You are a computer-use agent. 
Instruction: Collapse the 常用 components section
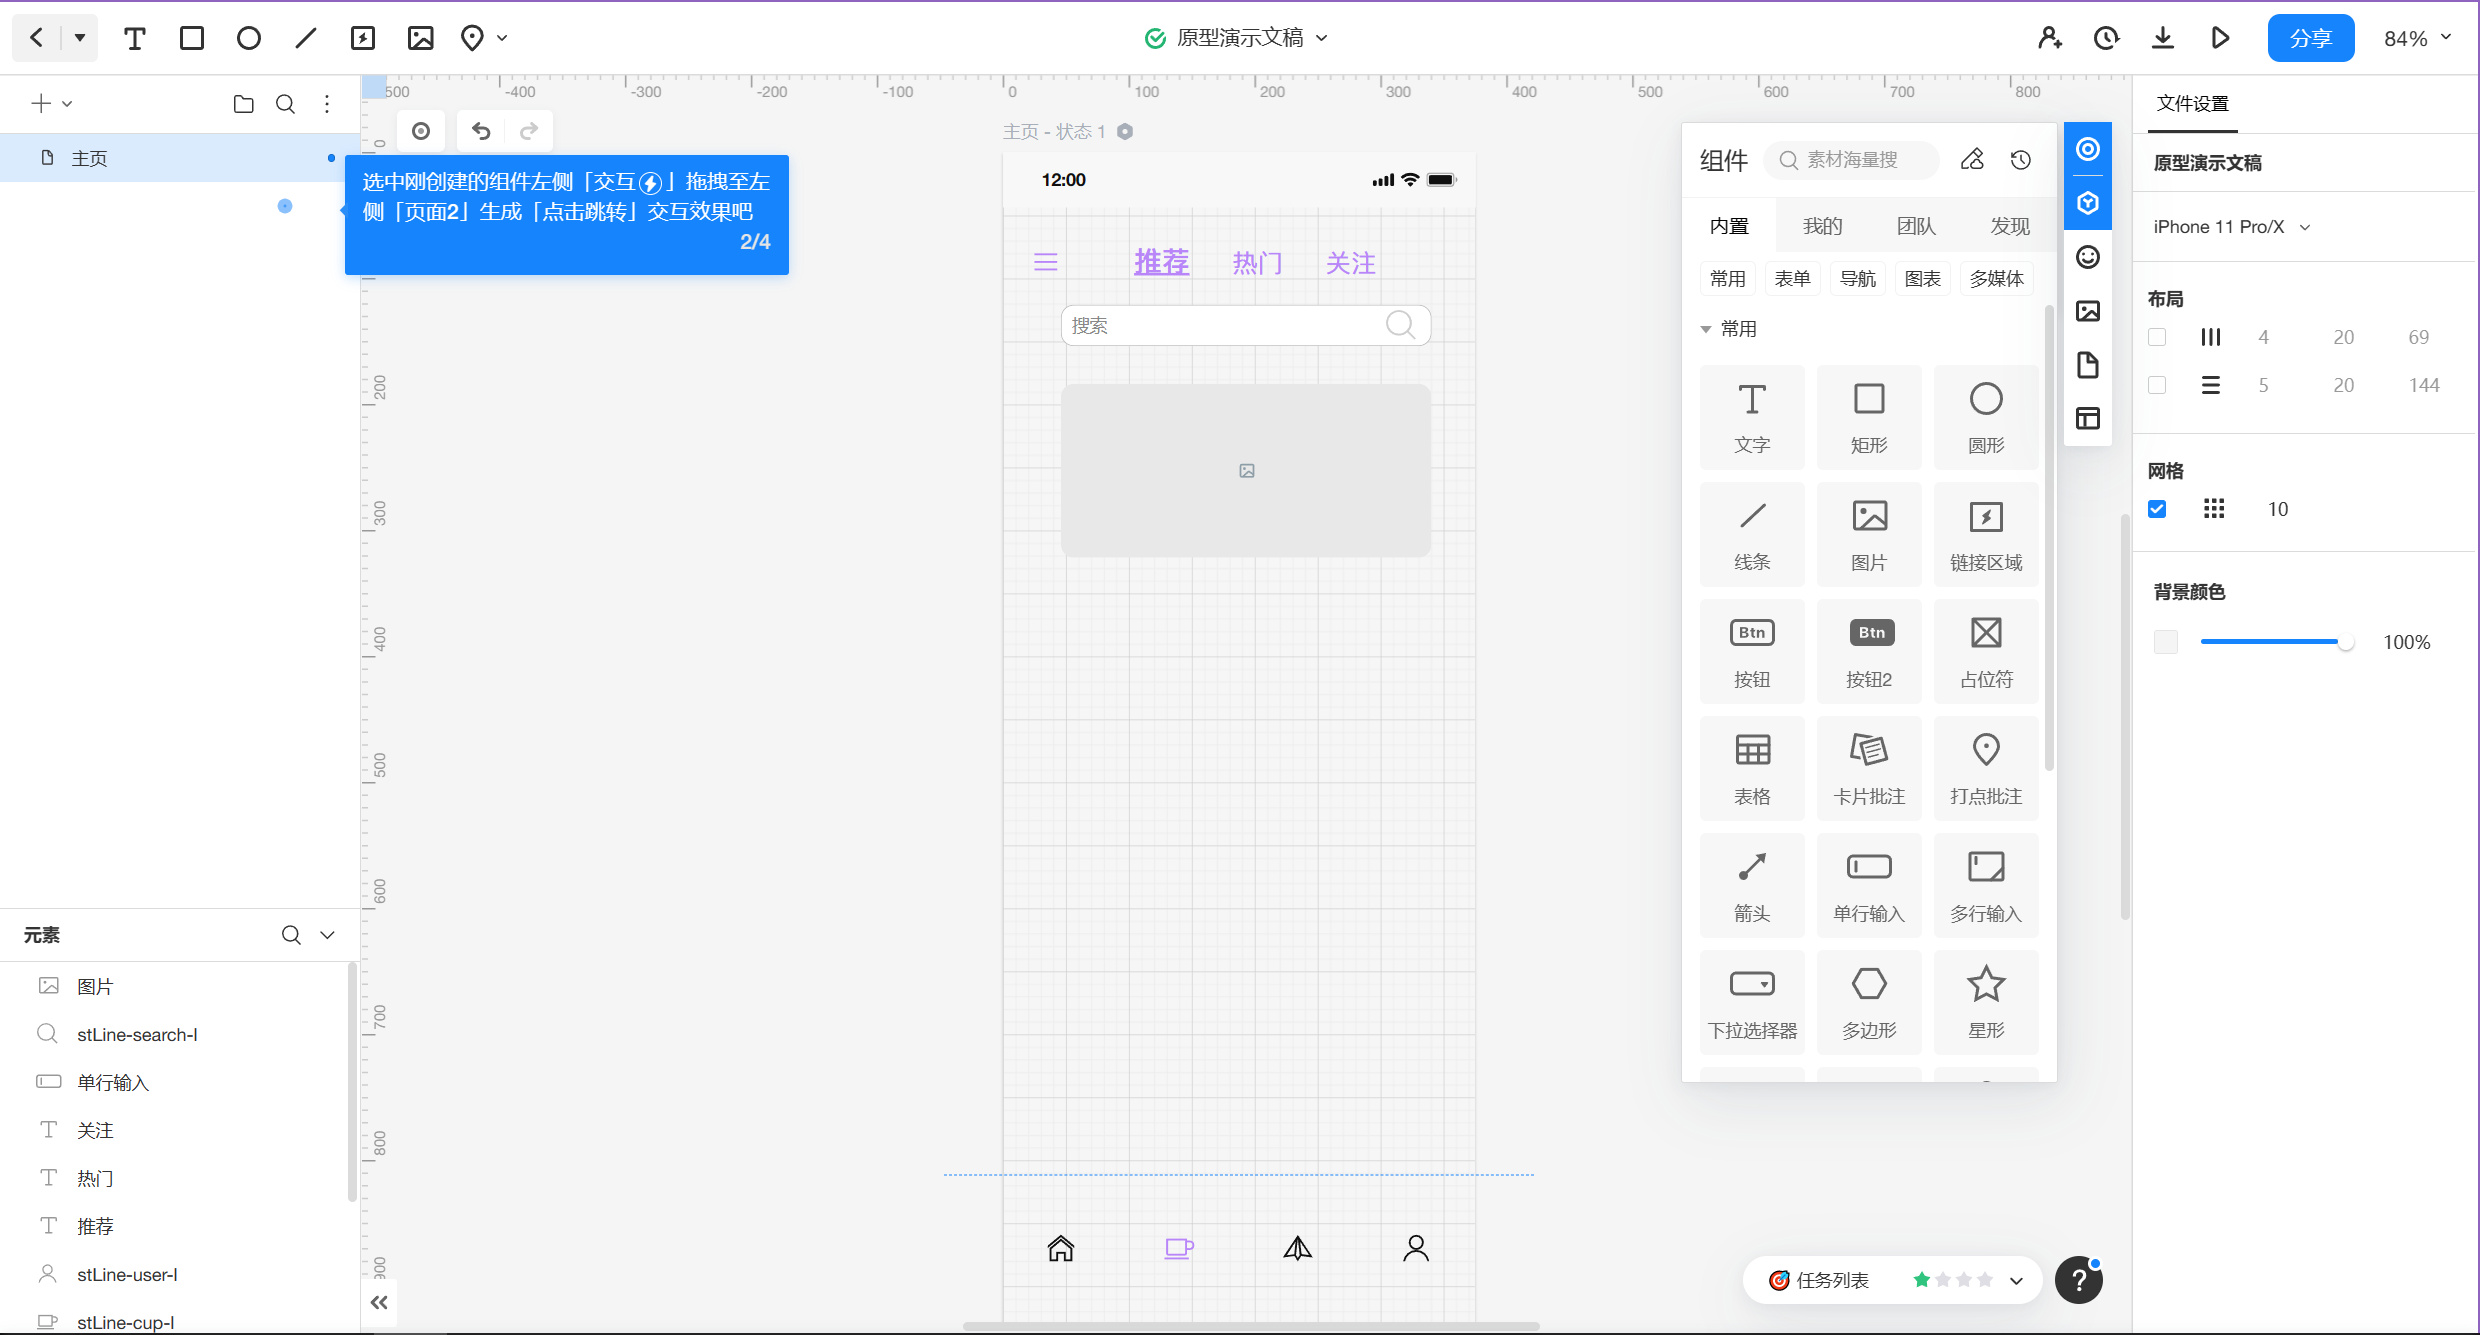point(1706,329)
